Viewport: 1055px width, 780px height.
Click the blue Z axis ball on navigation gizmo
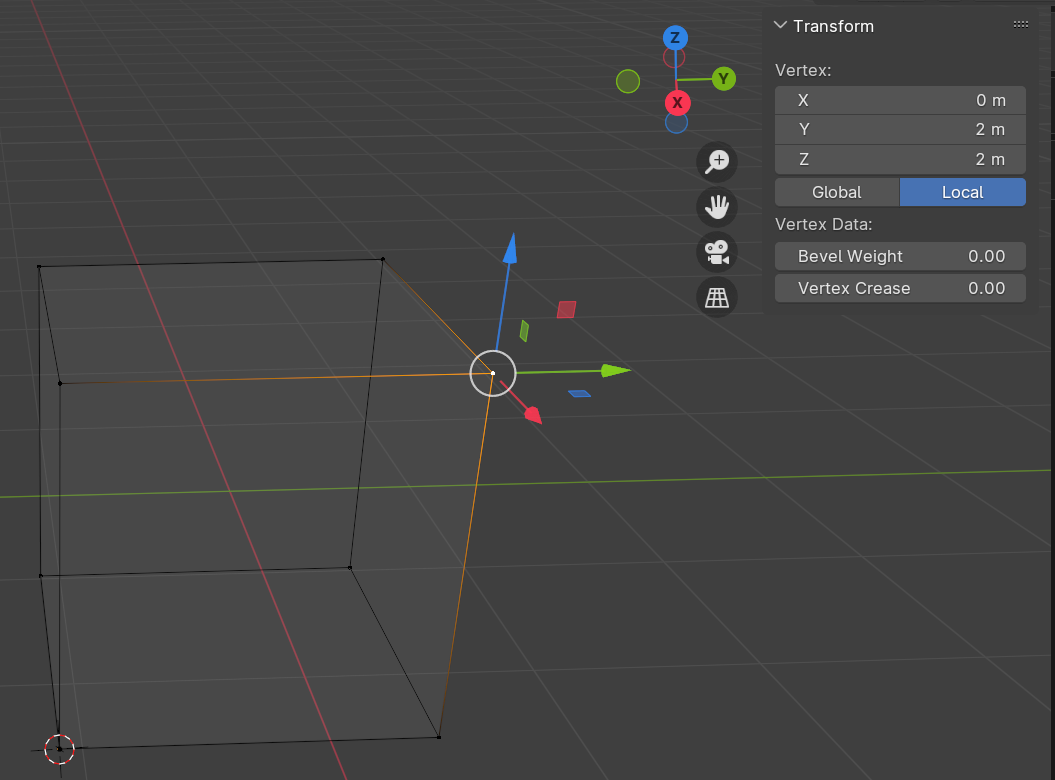(675, 38)
